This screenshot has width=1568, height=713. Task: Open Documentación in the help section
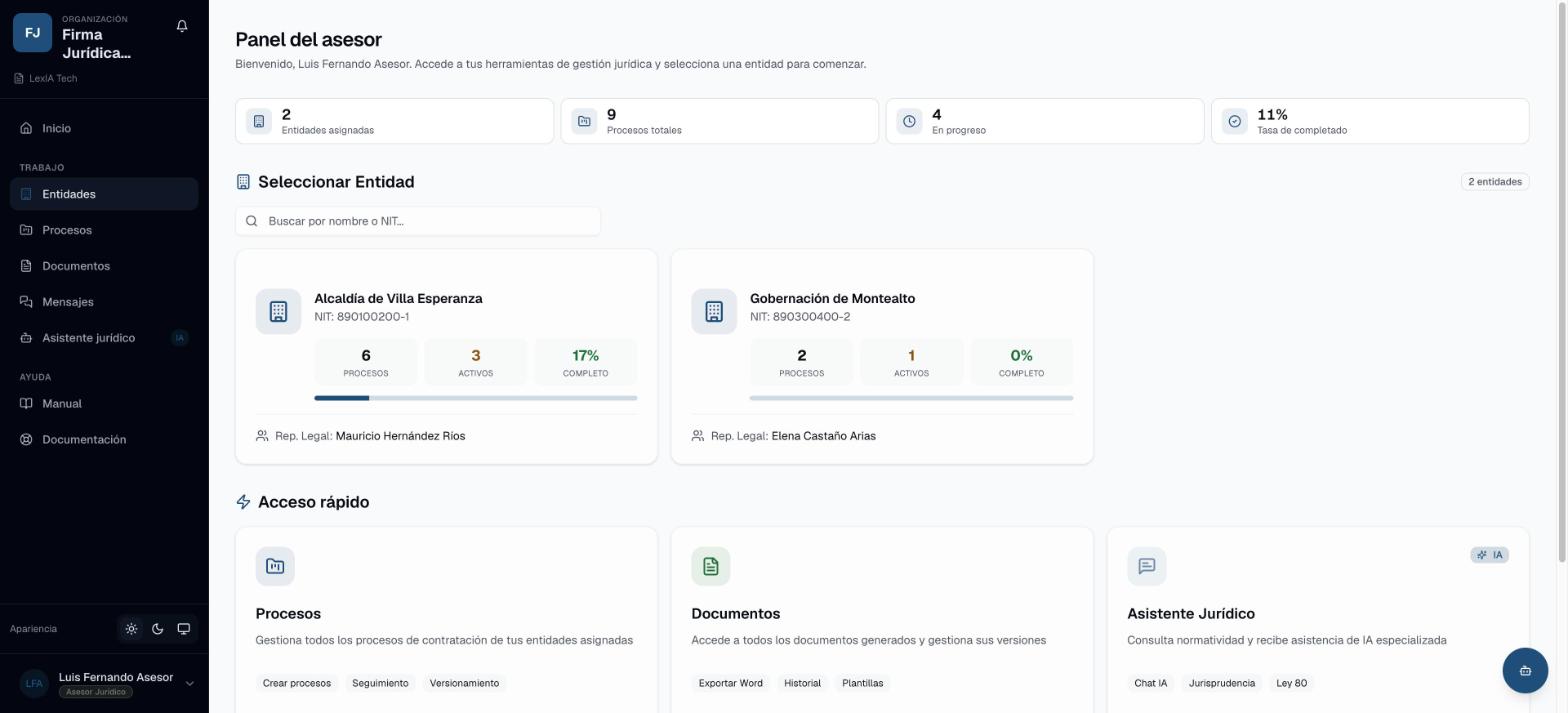(x=104, y=440)
